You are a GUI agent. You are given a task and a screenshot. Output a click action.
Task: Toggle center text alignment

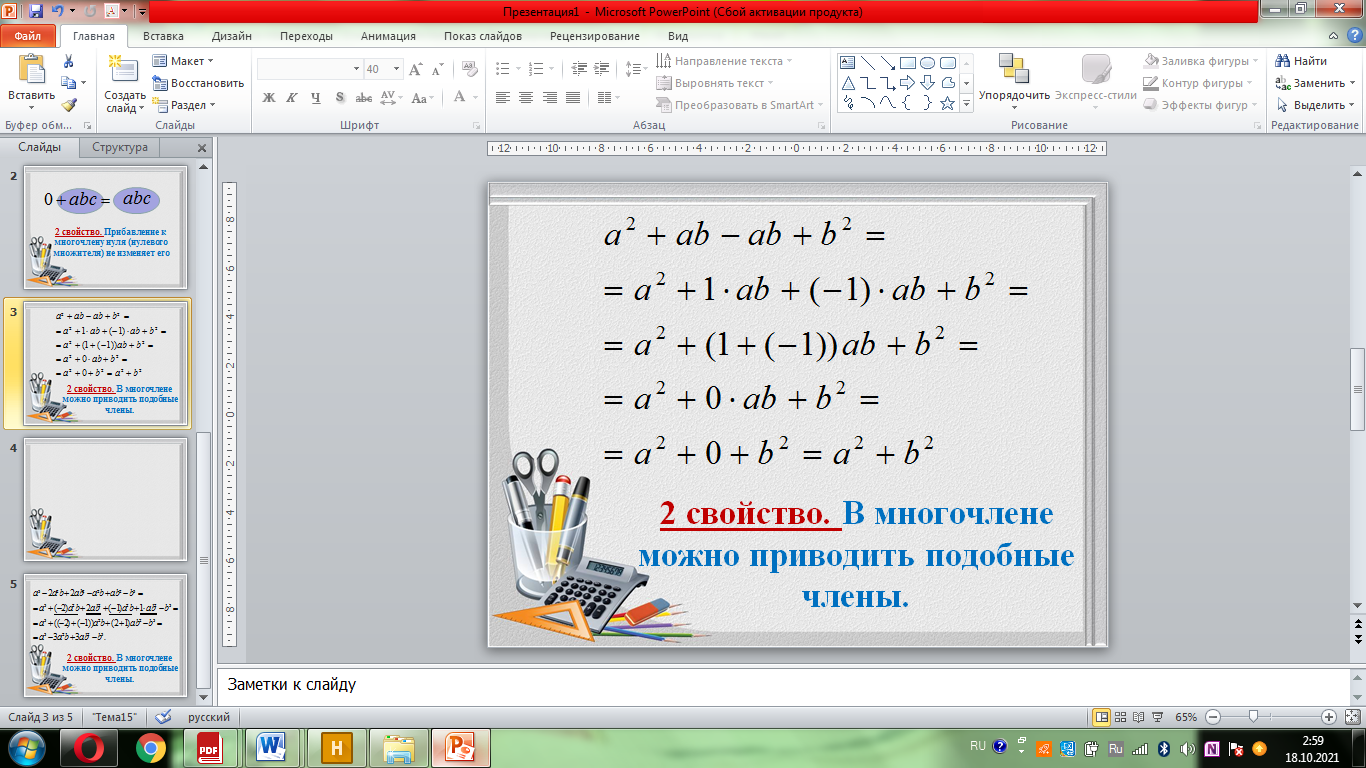[x=526, y=98]
